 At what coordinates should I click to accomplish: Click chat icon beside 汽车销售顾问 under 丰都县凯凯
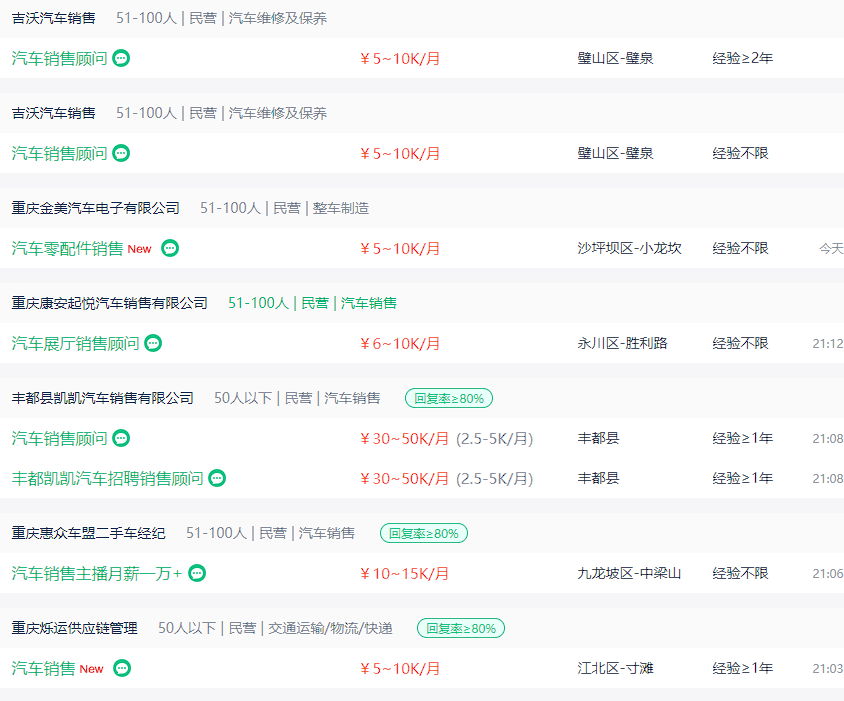[121, 438]
